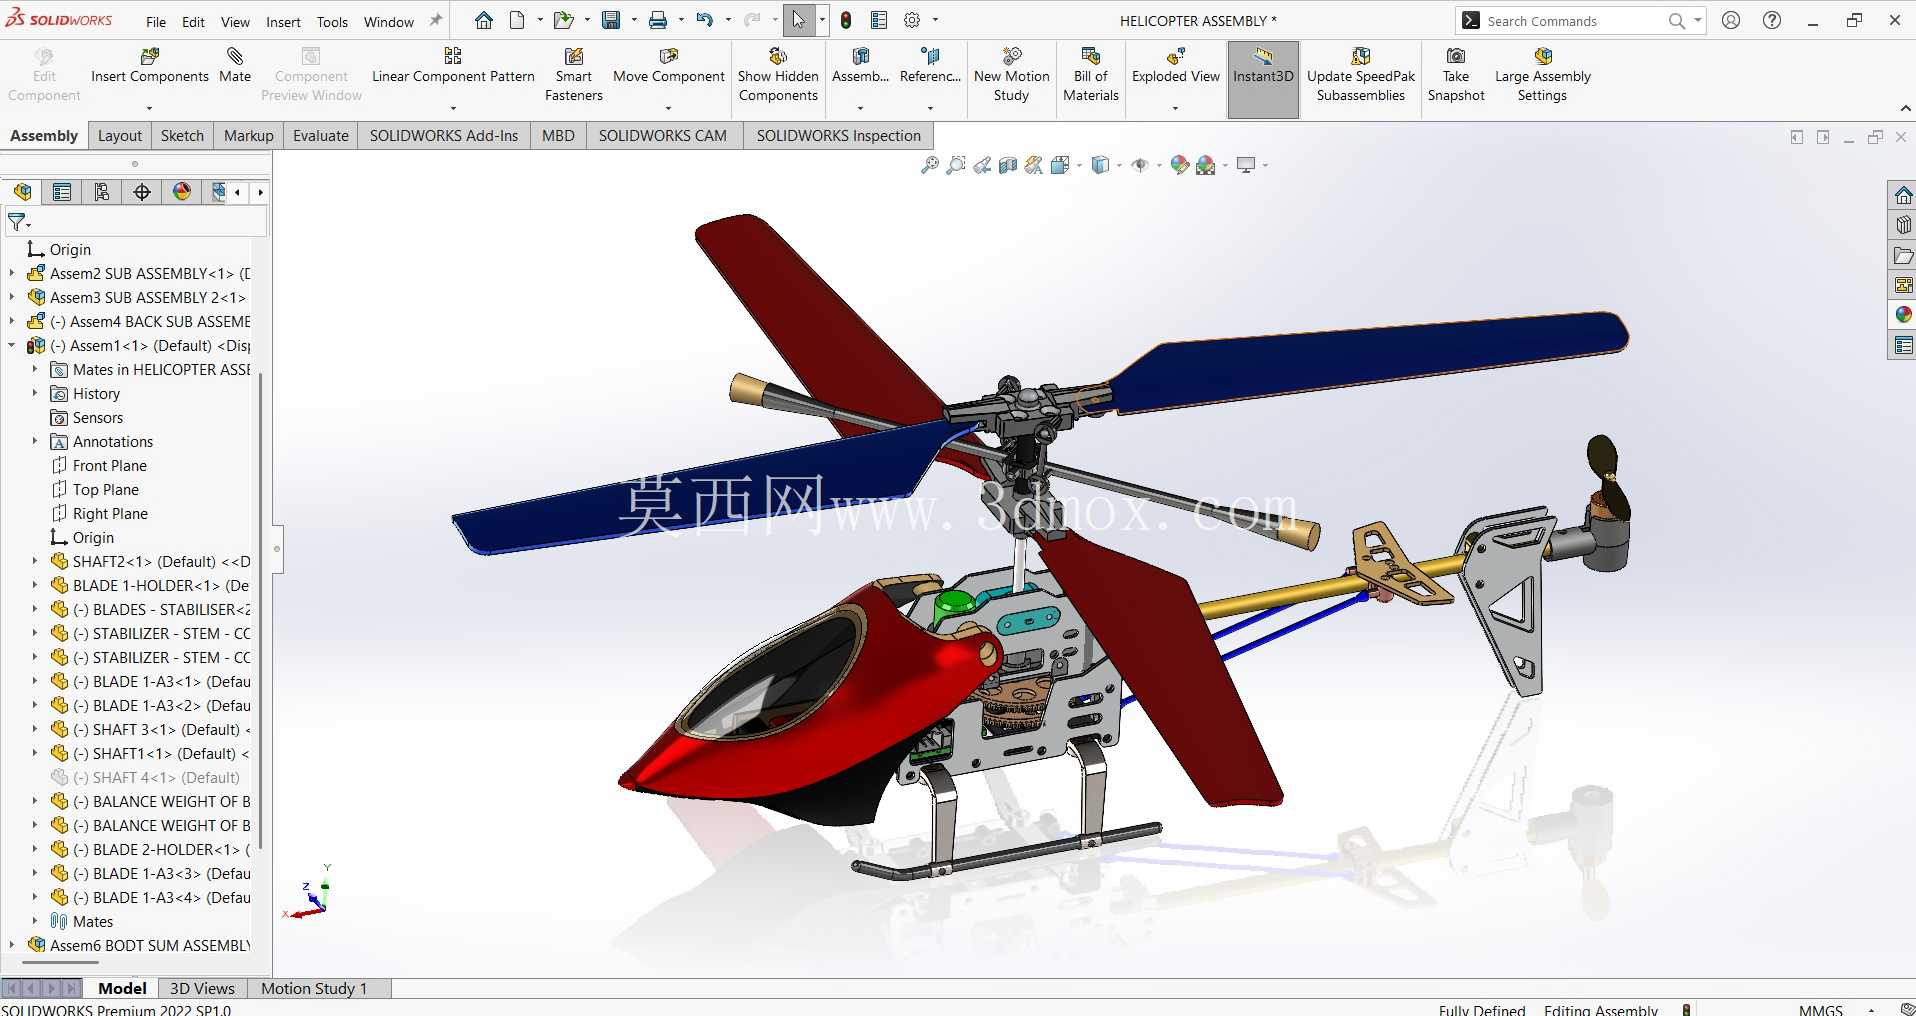The height and width of the screenshot is (1016, 1916).
Task: Open Bill of Materials
Action: pos(1091,75)
